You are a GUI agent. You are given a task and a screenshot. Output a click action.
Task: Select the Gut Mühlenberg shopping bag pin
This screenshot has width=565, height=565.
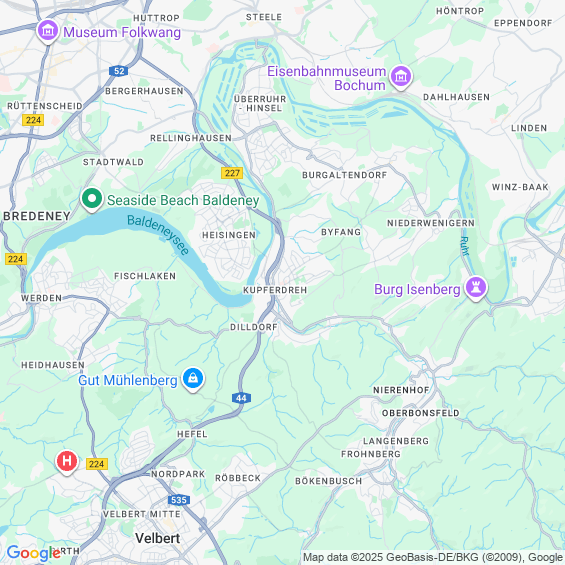coord(193,379)
